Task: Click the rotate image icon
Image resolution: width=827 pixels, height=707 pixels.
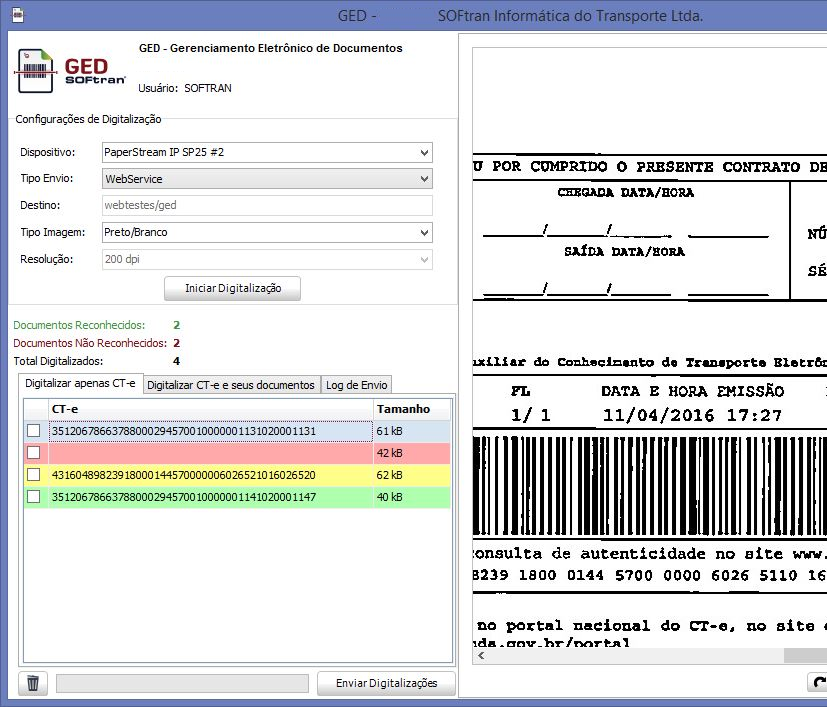Action: (818, 684)
